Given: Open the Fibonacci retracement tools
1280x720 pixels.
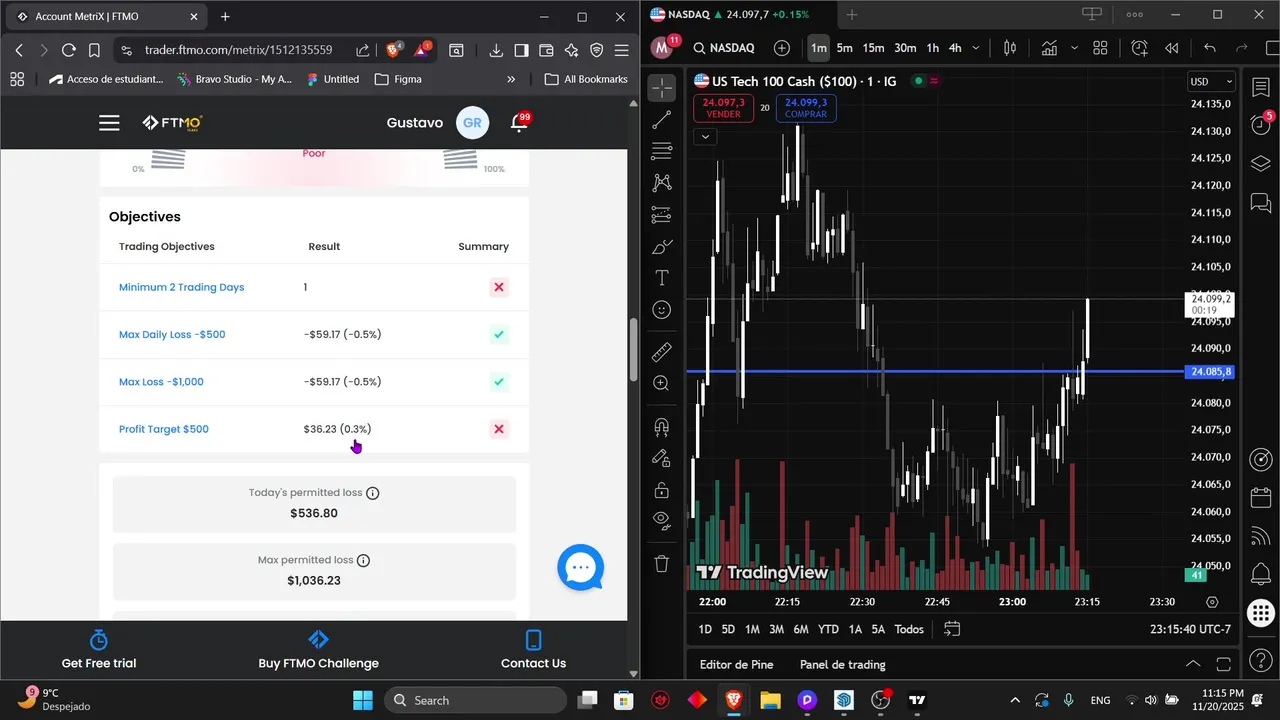Looking at the screenshot, I should [x=662, y=152].
